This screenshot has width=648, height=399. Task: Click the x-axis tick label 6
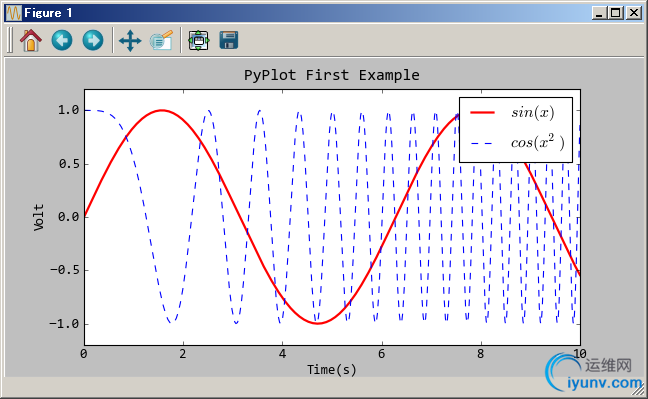coord(381,354)
